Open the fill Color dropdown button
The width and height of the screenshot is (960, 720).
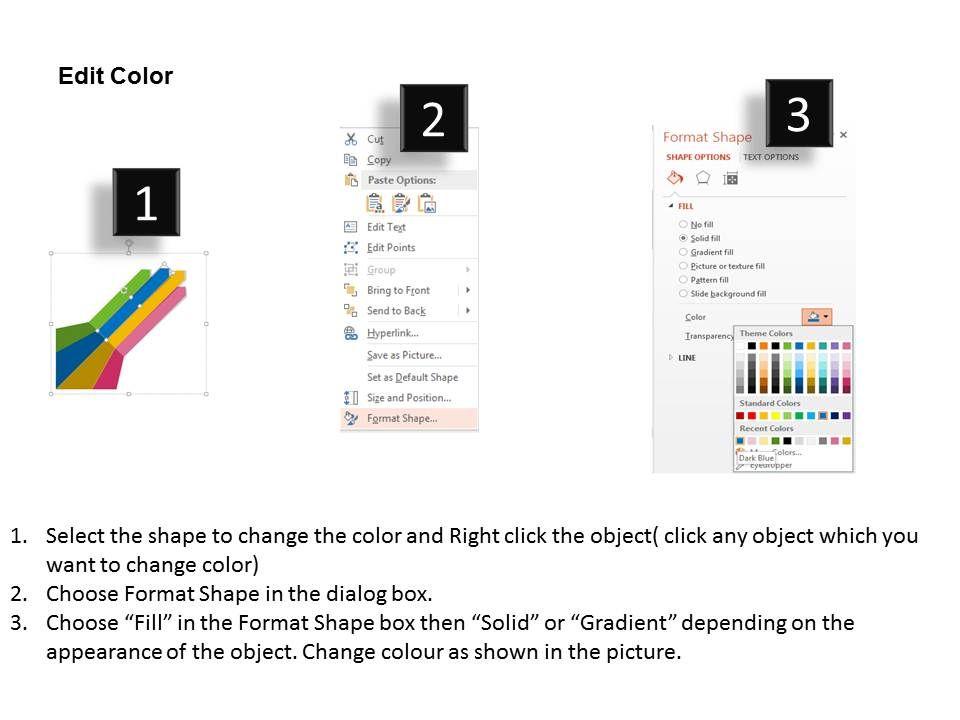point(818,317)
